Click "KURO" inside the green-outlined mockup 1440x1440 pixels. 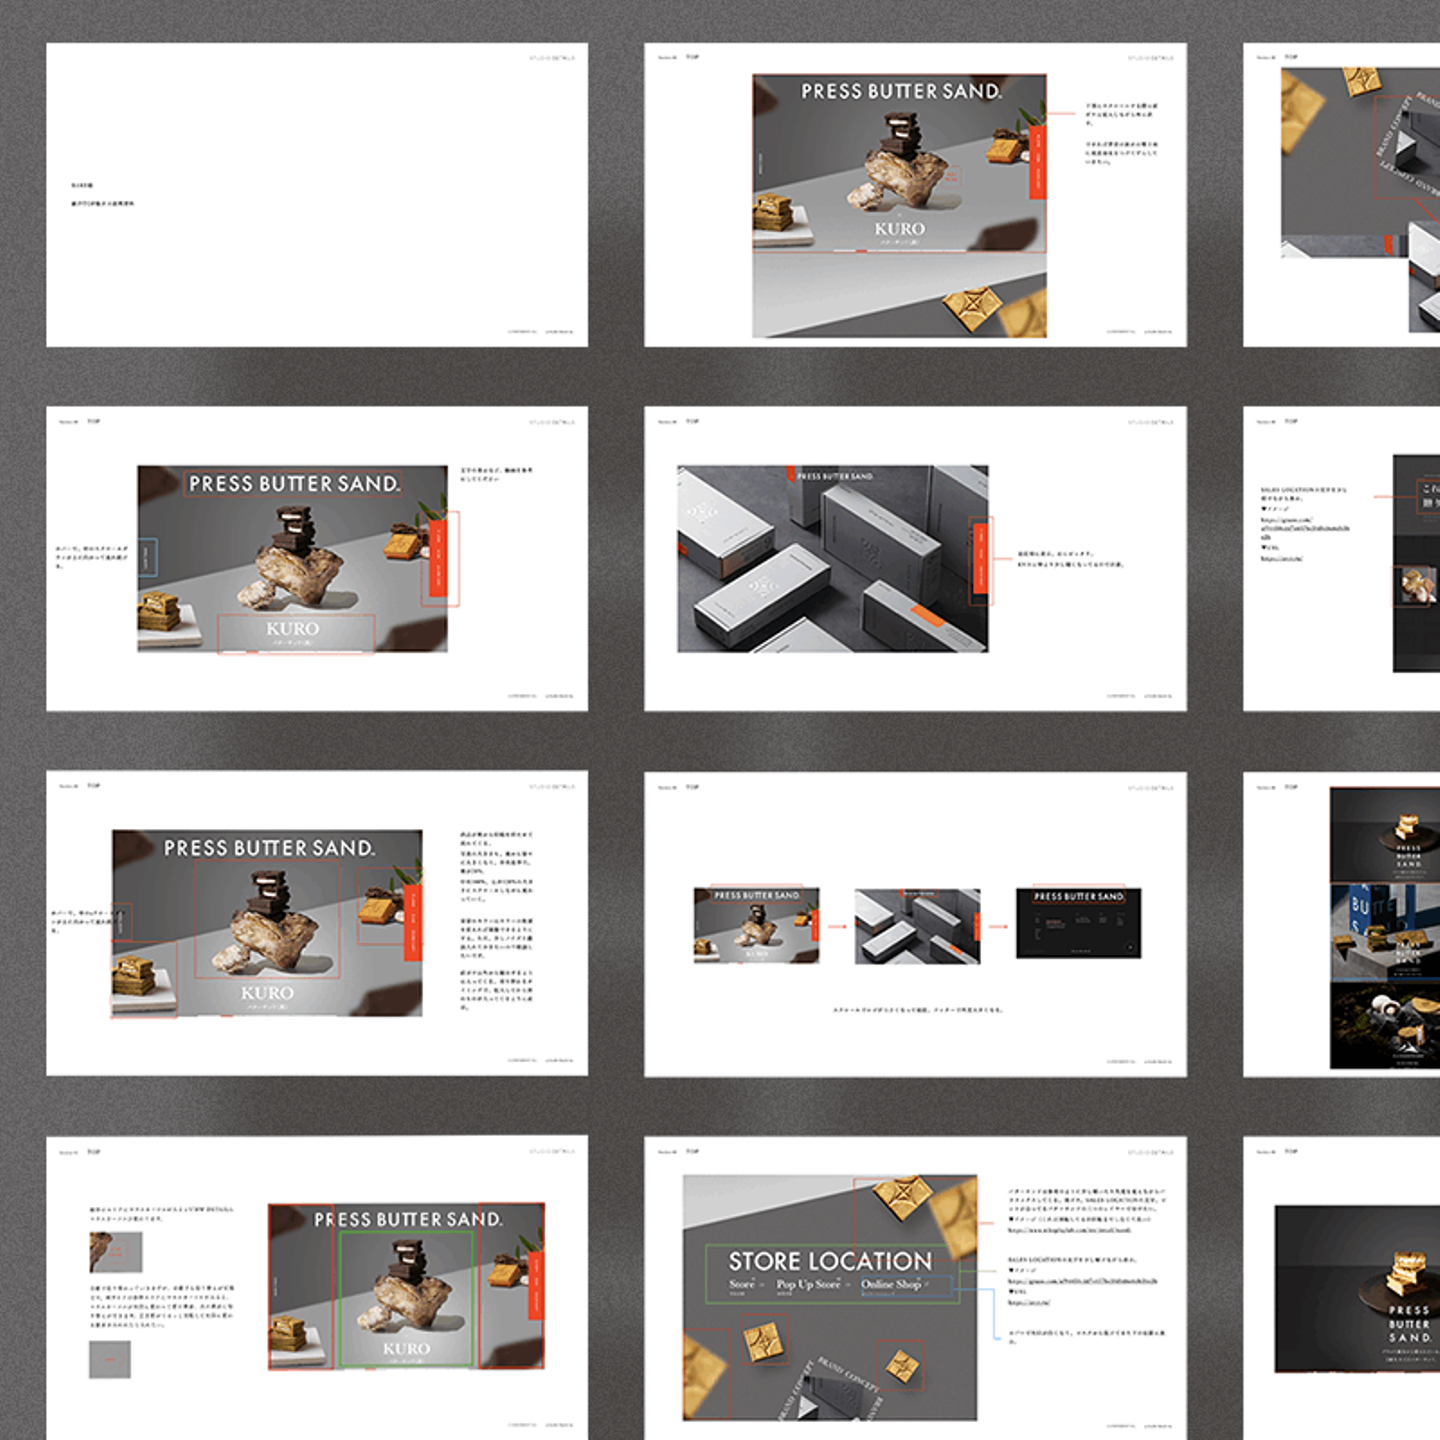click(406, 1349)
